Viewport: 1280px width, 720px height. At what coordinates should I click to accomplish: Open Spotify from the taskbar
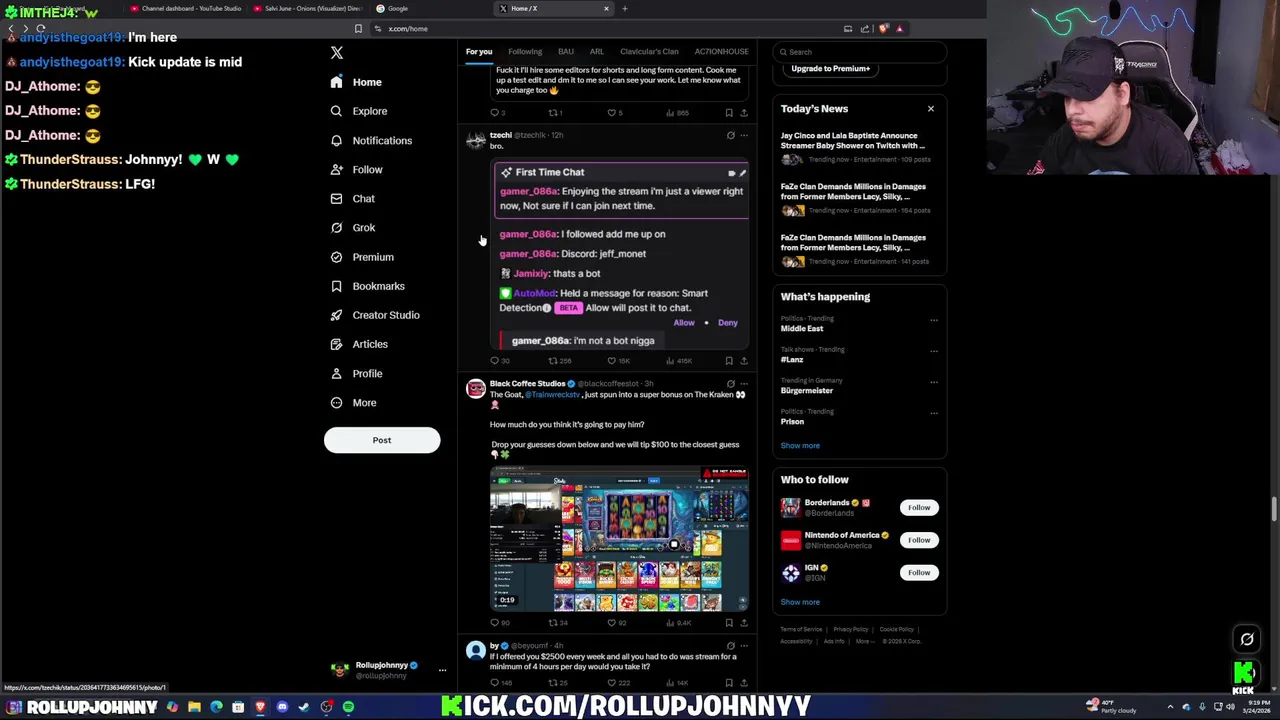pos(348,707)
